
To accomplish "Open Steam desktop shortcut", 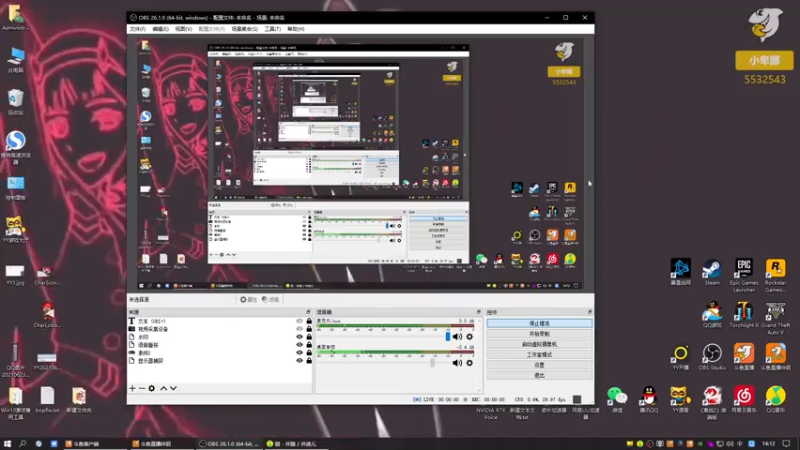I will pyautogui.click(x=712, y=272).
